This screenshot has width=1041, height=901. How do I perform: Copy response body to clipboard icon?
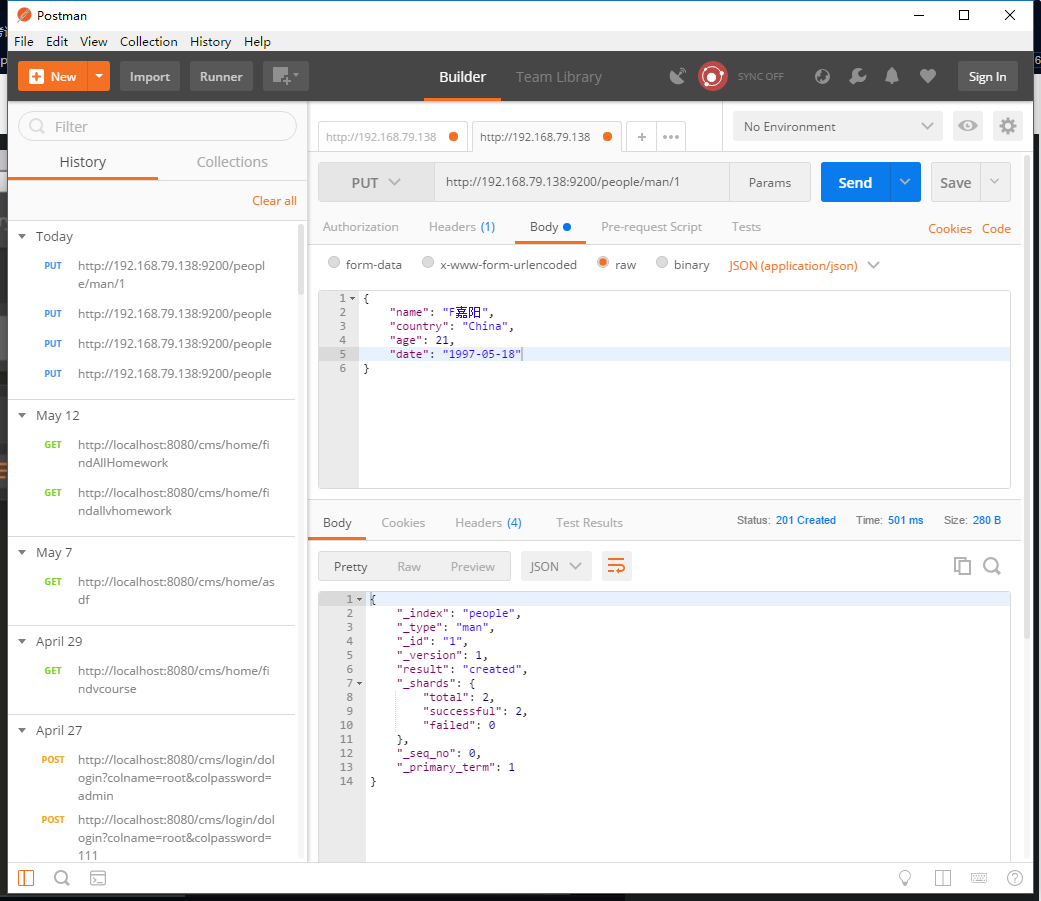point(962,566)
